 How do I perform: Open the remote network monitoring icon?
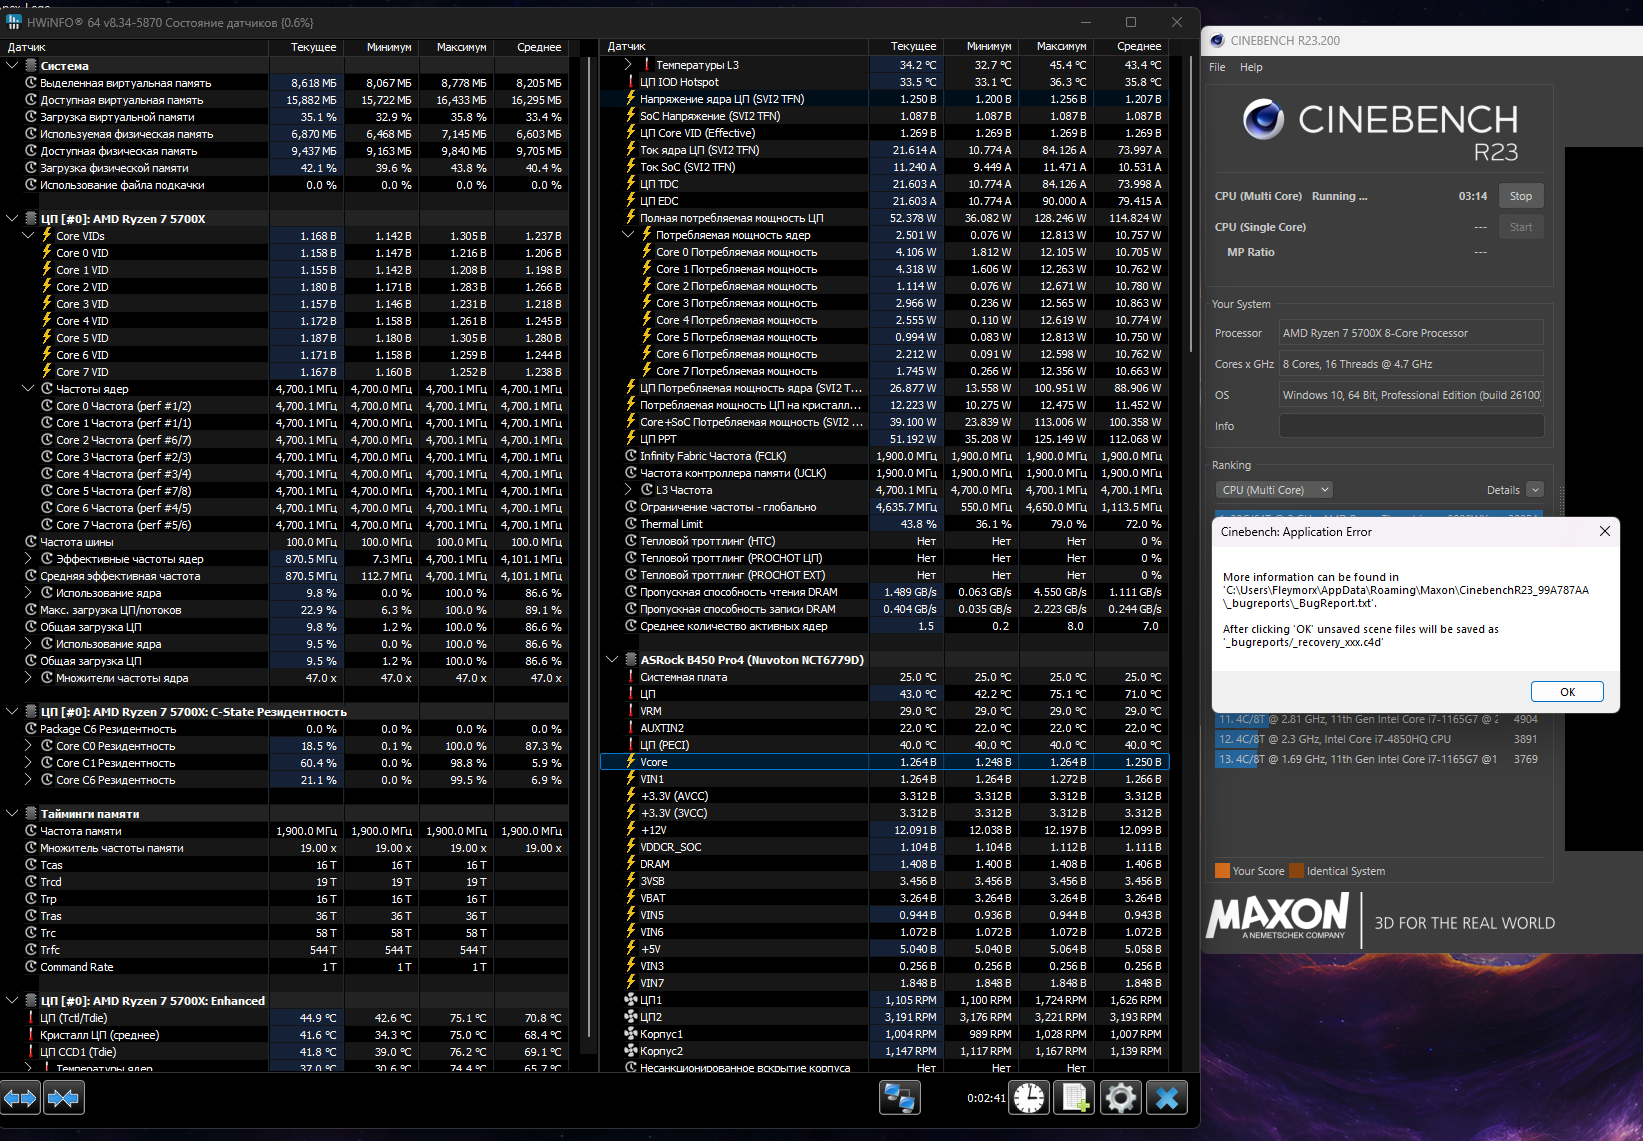pyautogui.click(x=899, y=1098)
